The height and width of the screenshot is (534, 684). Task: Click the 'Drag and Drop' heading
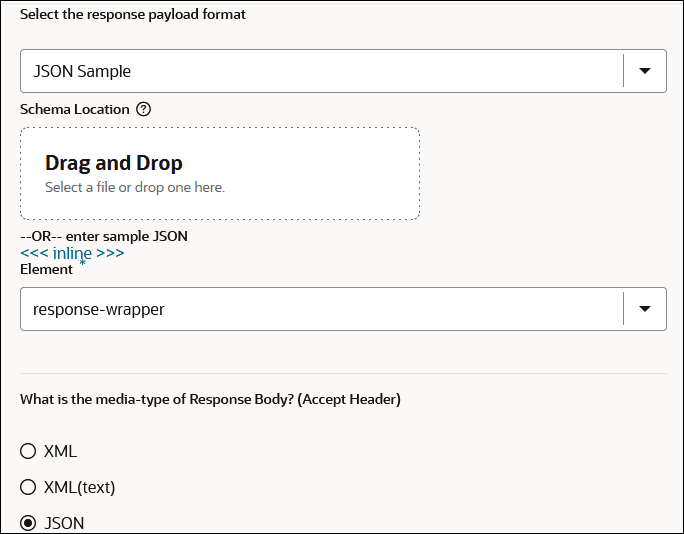pyautogui.click(x=114, y=163)
